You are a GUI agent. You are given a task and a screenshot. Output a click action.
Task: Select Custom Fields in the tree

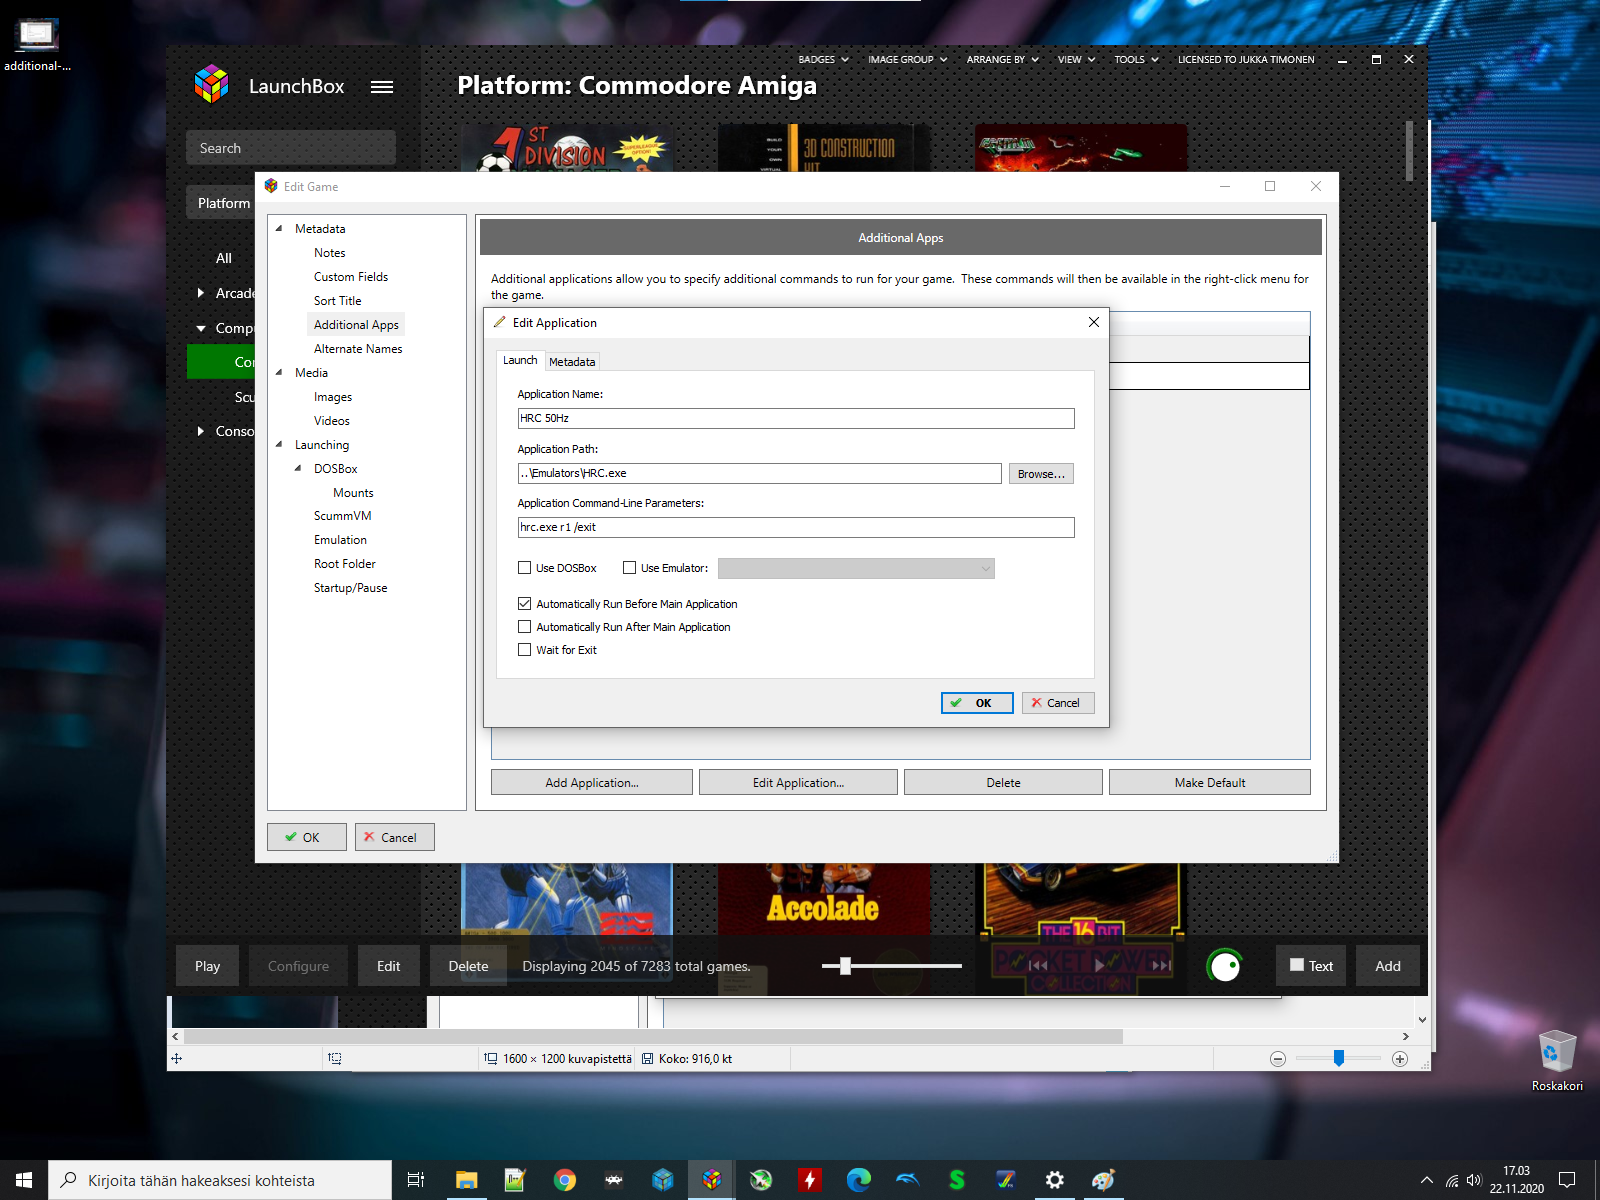tap(351, 277)
